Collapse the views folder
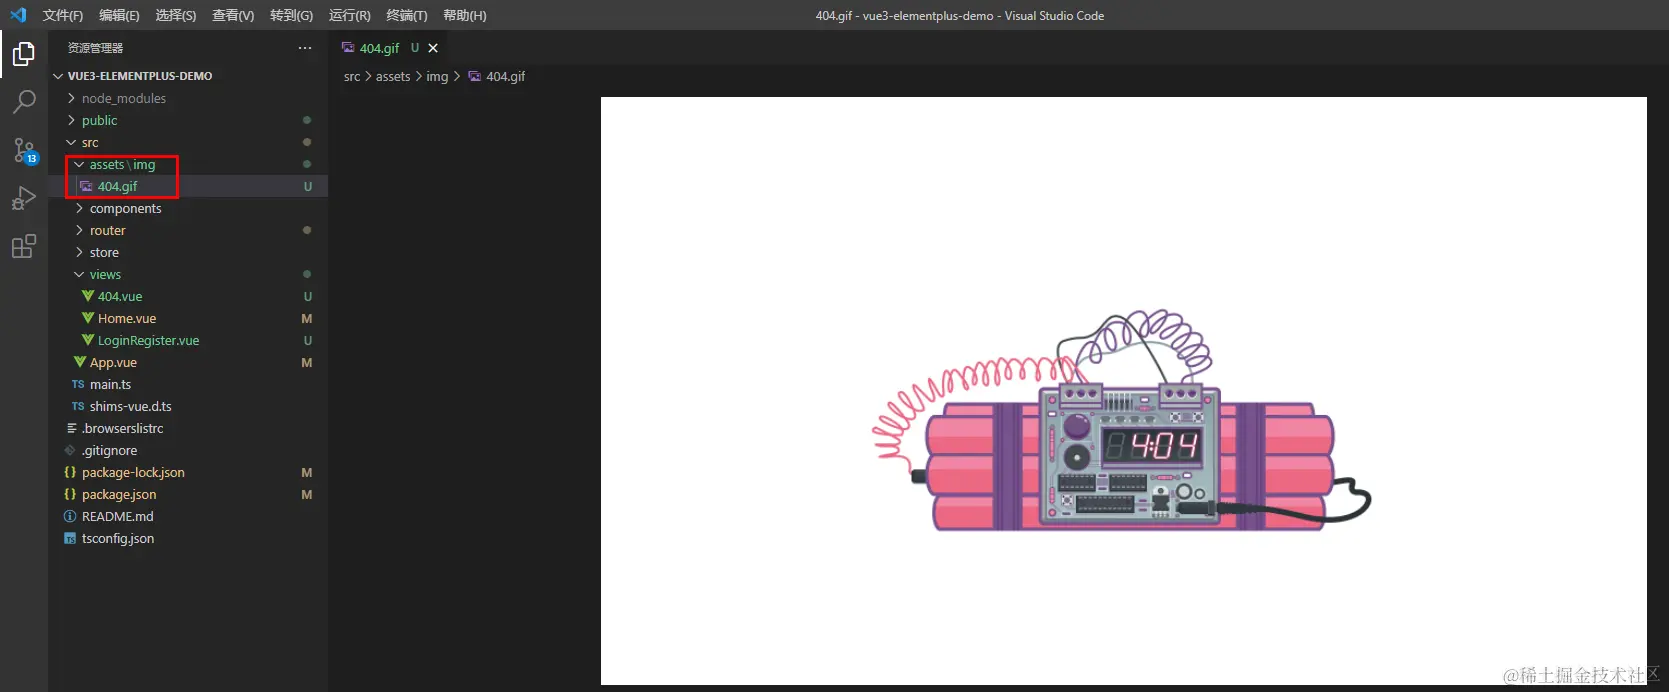 pyautogui.click(x=79, y=274)
